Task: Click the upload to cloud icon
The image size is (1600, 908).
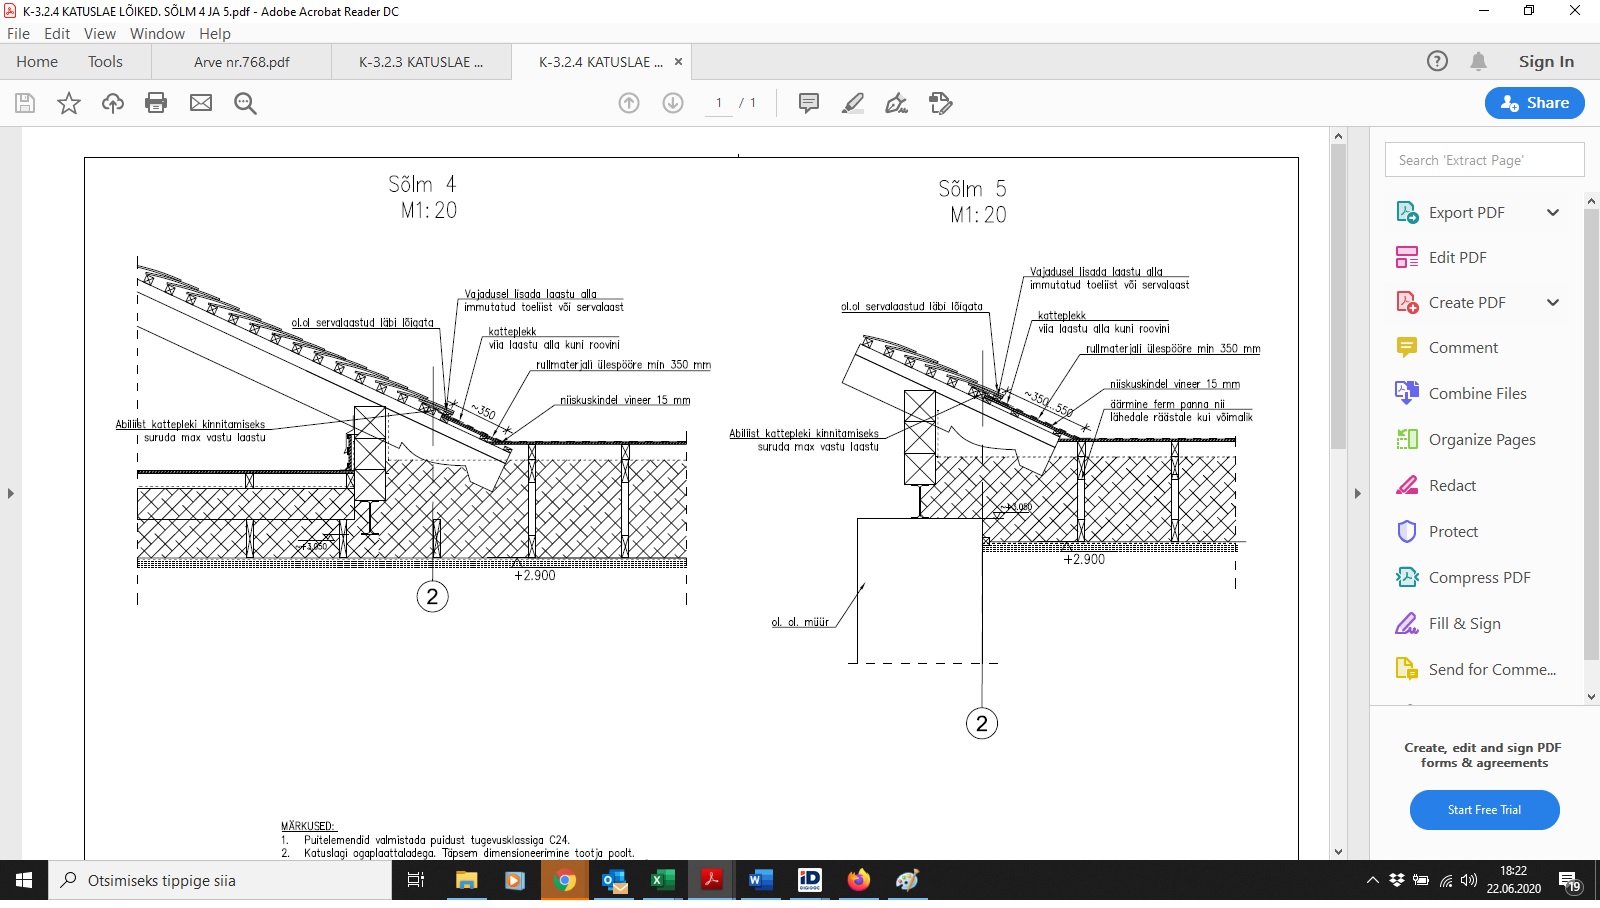Action: point(113,103)
